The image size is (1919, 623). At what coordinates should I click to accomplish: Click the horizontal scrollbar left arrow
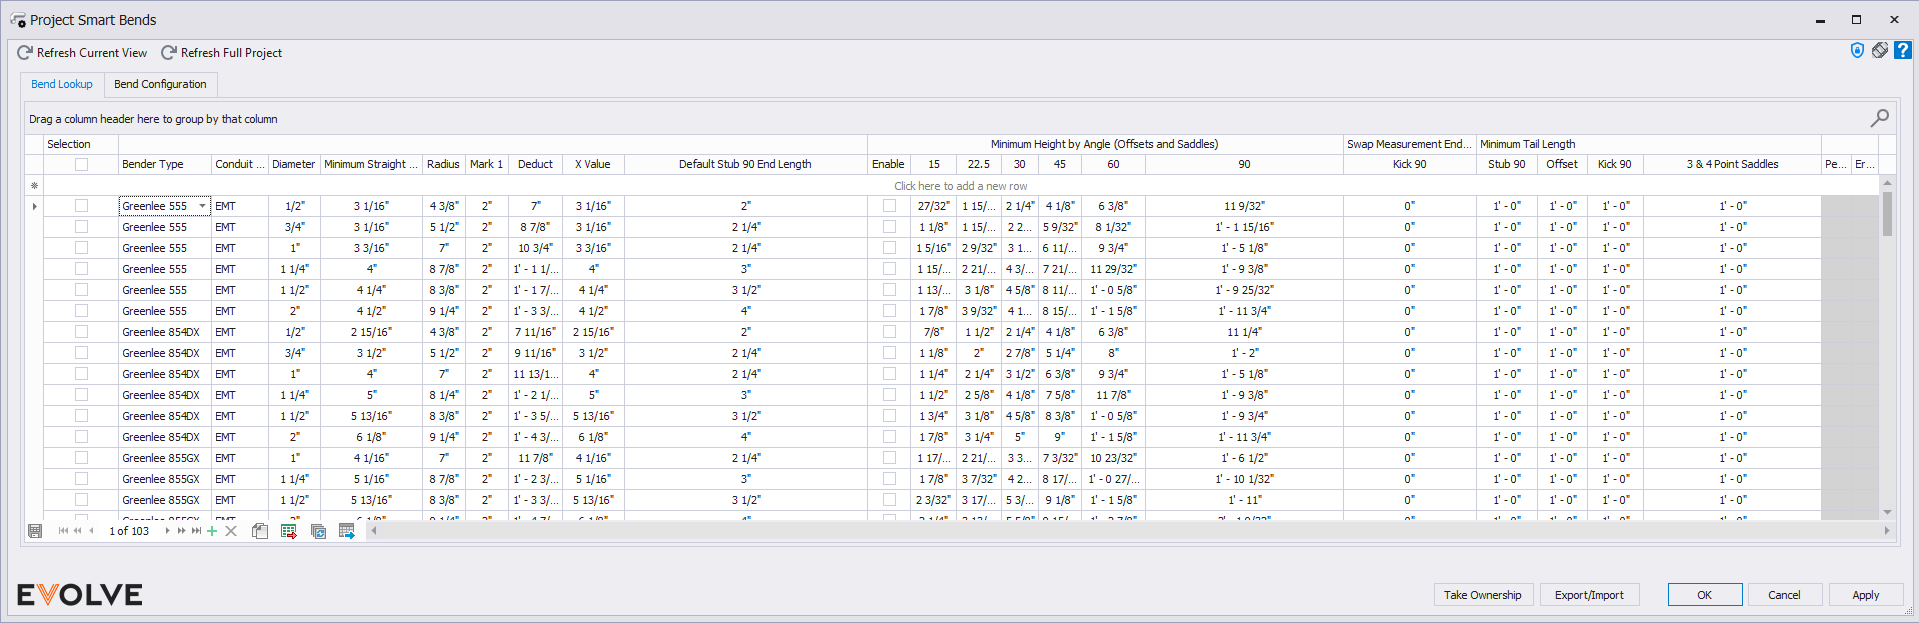pyautogui.click(x=374, y=531)
